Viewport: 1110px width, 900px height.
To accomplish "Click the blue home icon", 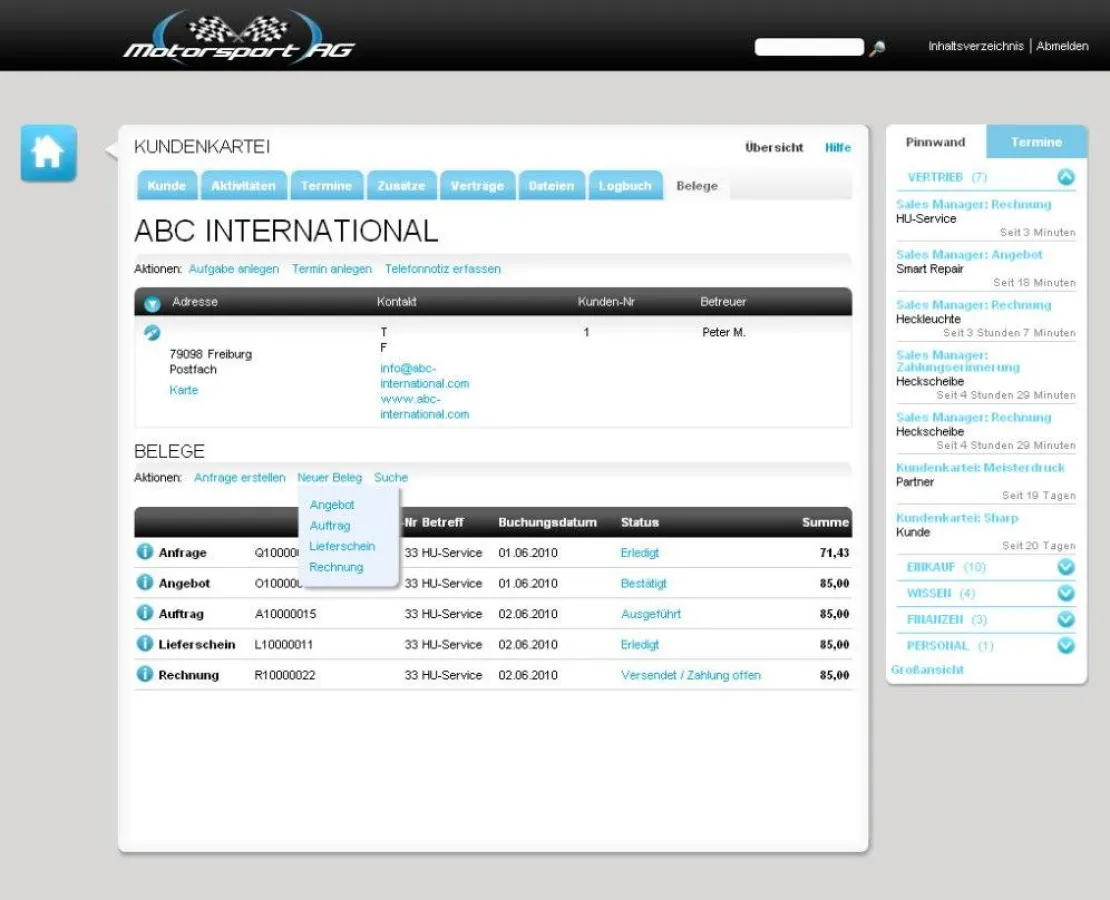I will 48,153.
